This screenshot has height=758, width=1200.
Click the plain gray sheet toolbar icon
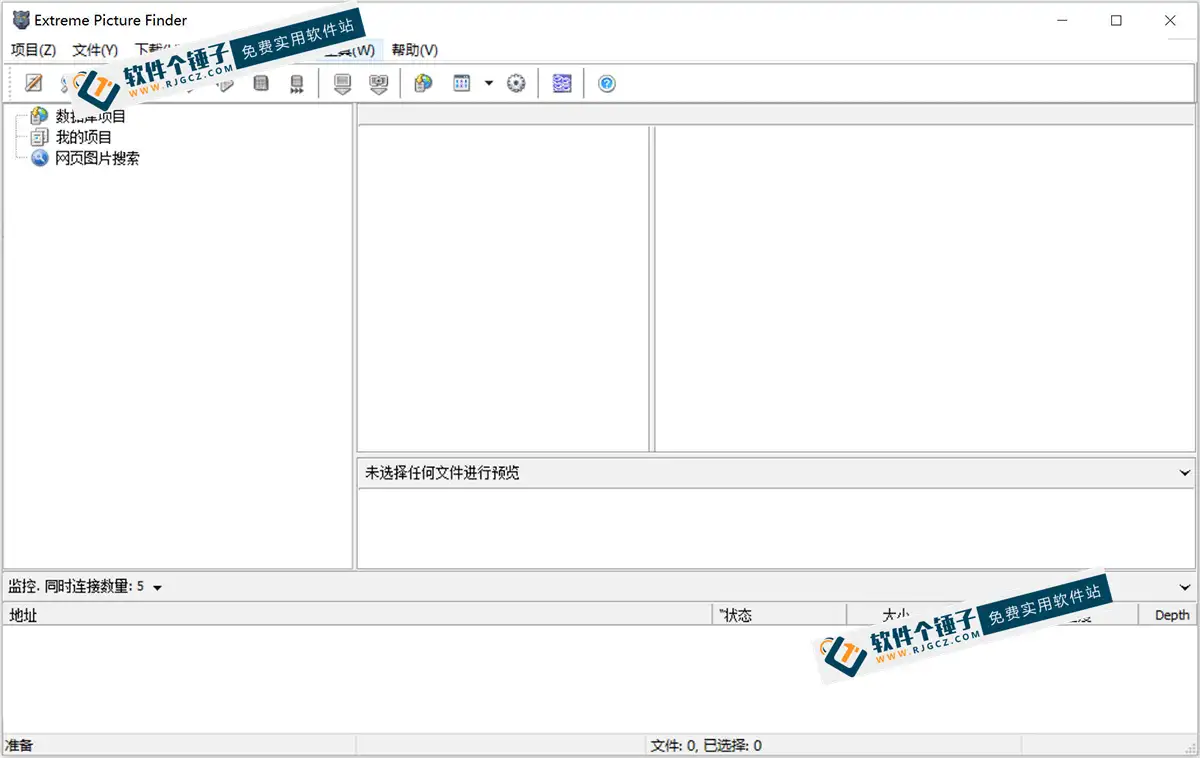261,84
